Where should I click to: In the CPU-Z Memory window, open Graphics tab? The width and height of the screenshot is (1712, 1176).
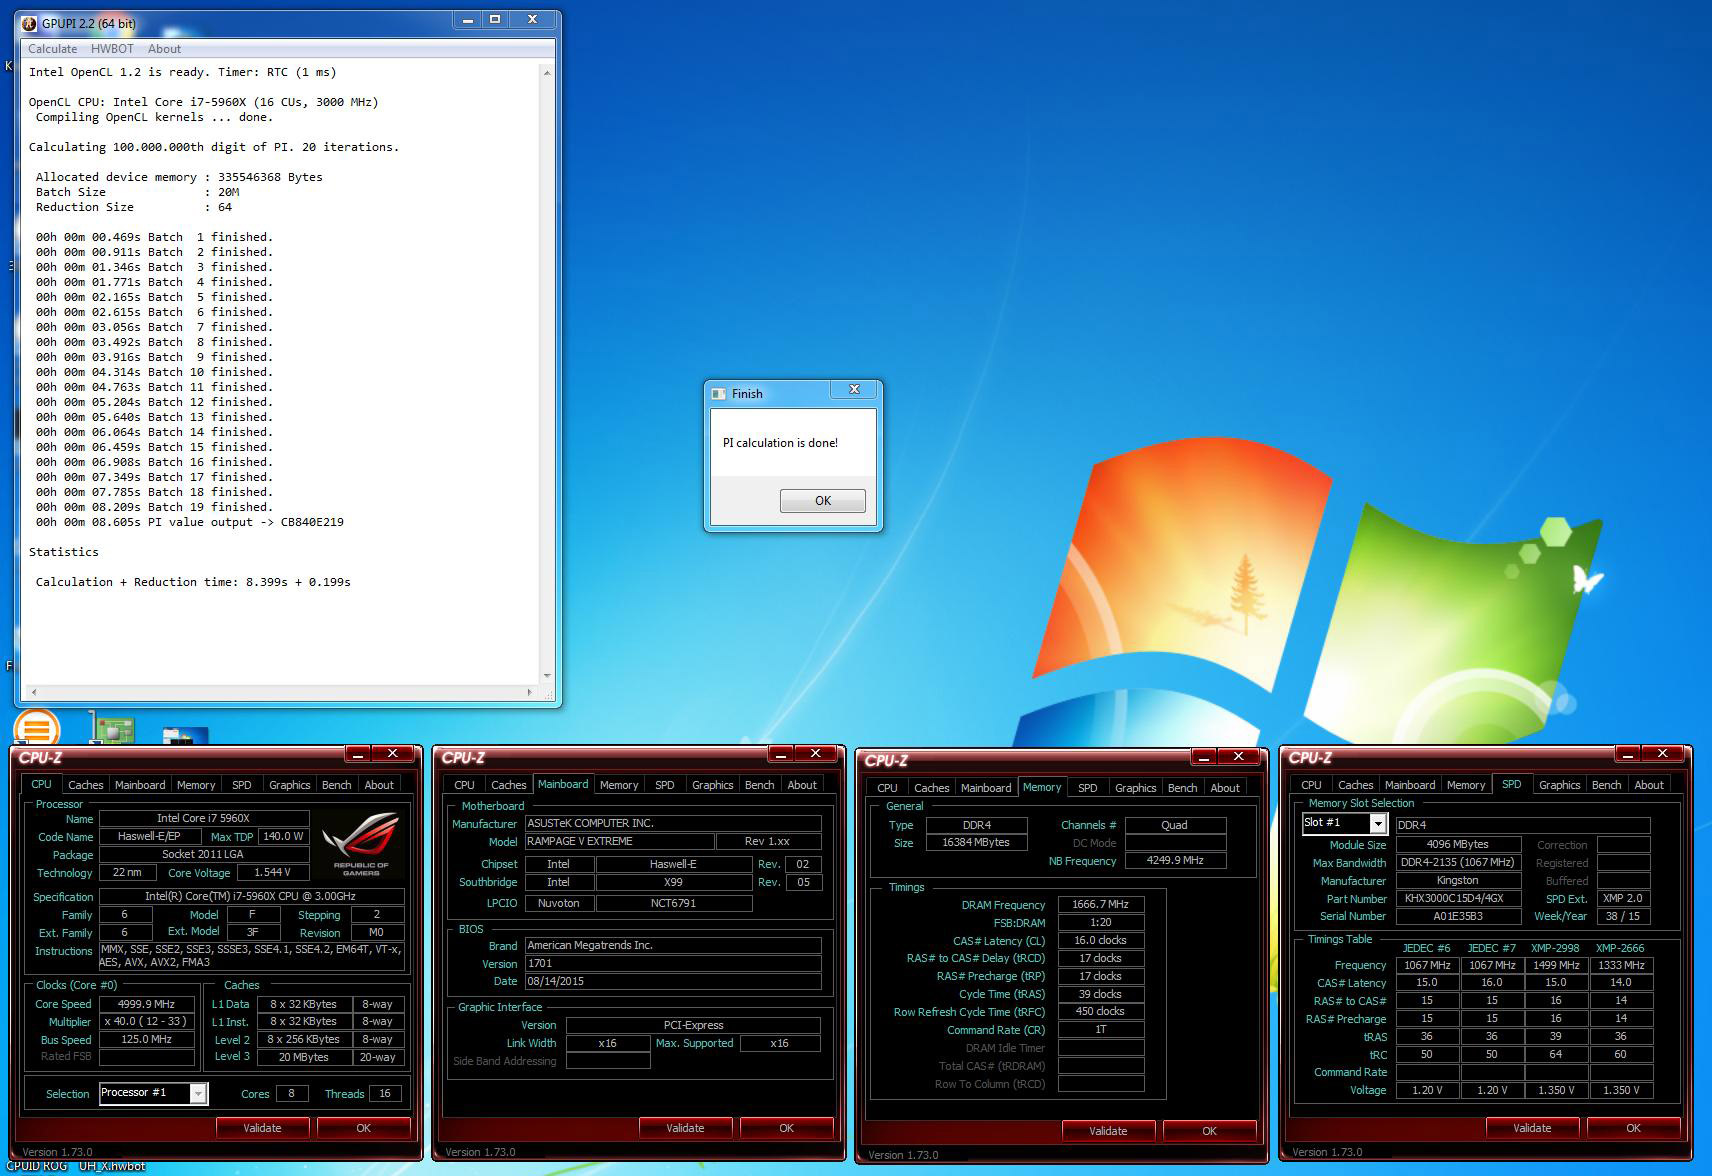click(1136, 788)
